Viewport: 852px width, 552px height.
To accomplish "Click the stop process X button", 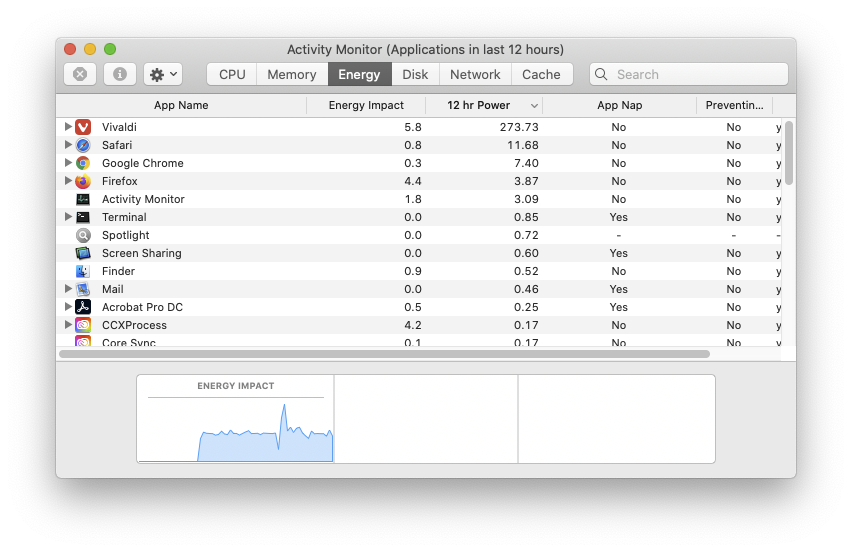I will (x=80, y=74).
